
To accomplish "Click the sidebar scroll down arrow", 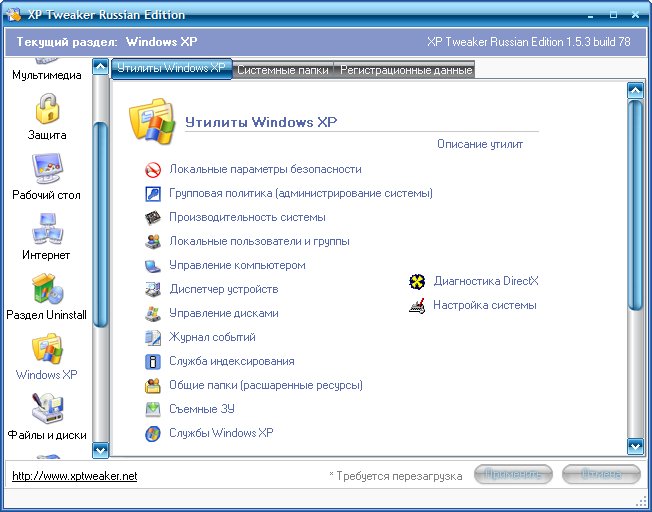I will pos(101,450).
